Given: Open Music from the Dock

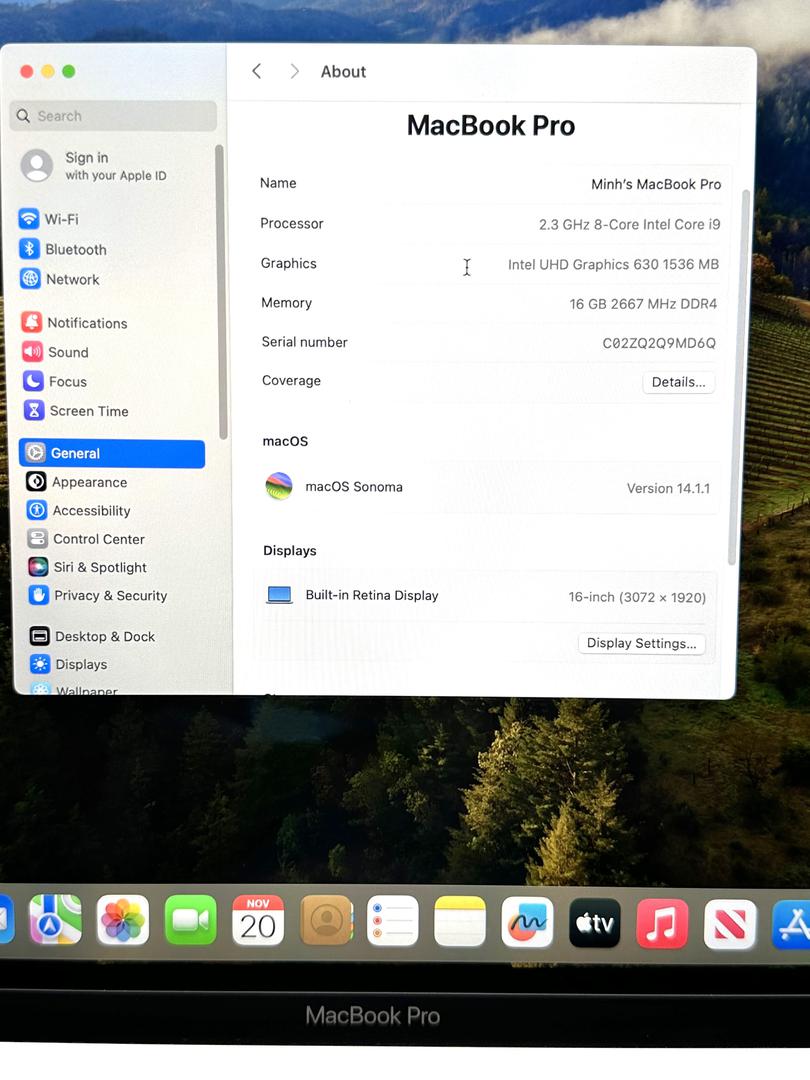Looking at the screenshot, I should 662,924.
